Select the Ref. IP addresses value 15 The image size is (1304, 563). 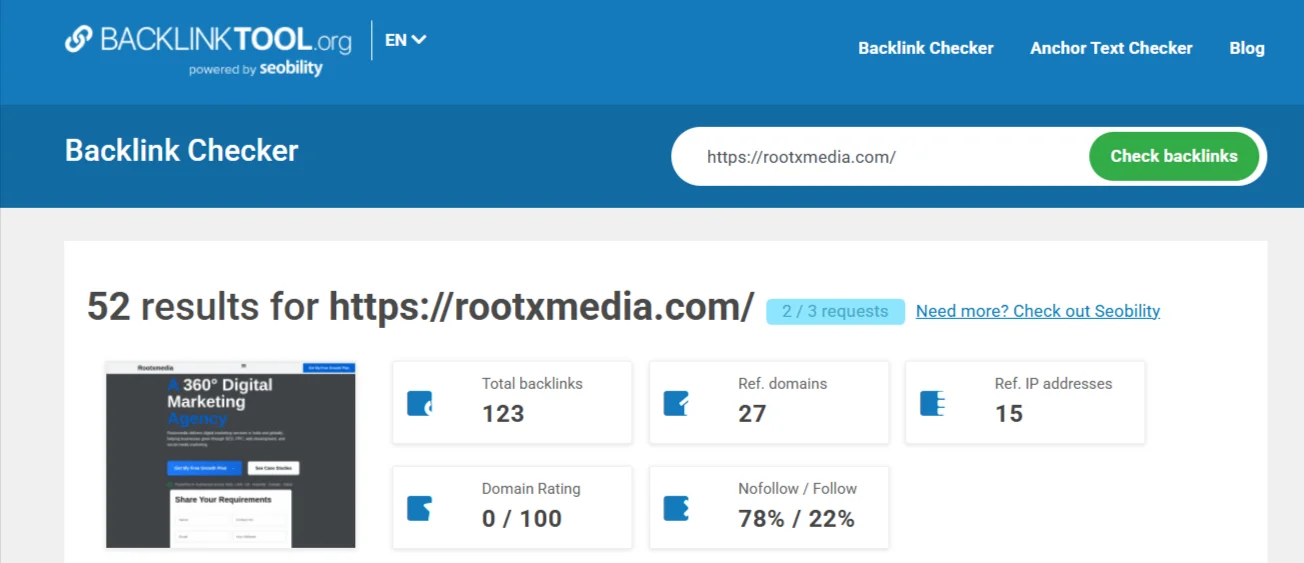point(1009,413)
